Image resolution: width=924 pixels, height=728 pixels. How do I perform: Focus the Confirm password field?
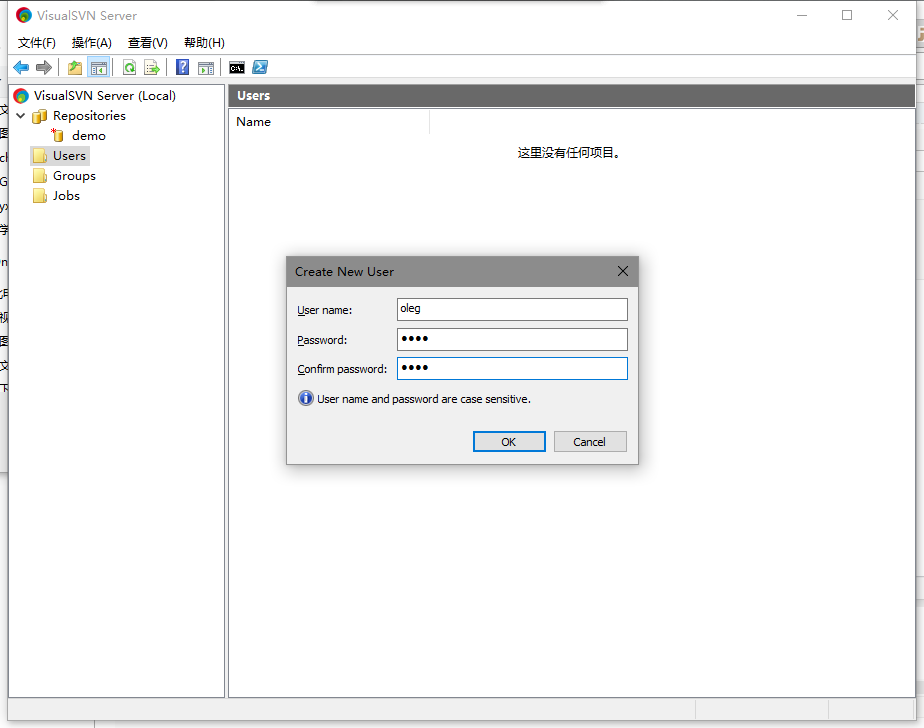(512, 368)
